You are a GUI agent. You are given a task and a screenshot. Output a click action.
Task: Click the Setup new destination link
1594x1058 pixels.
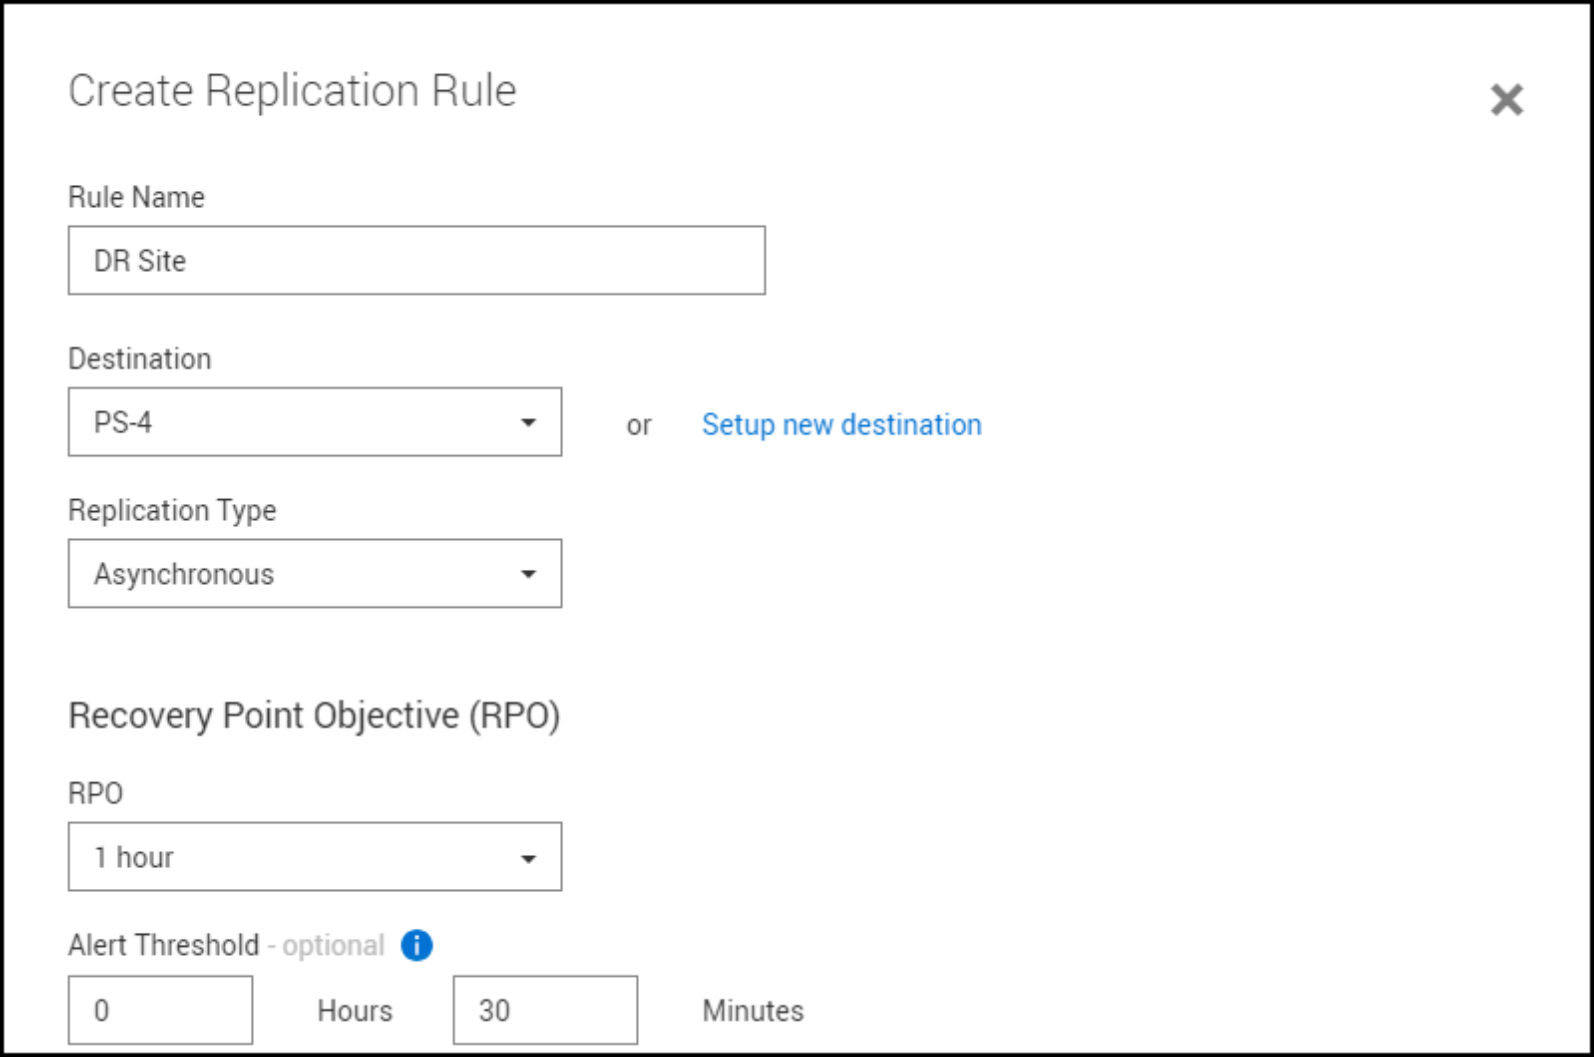click(x=842, y=424)
